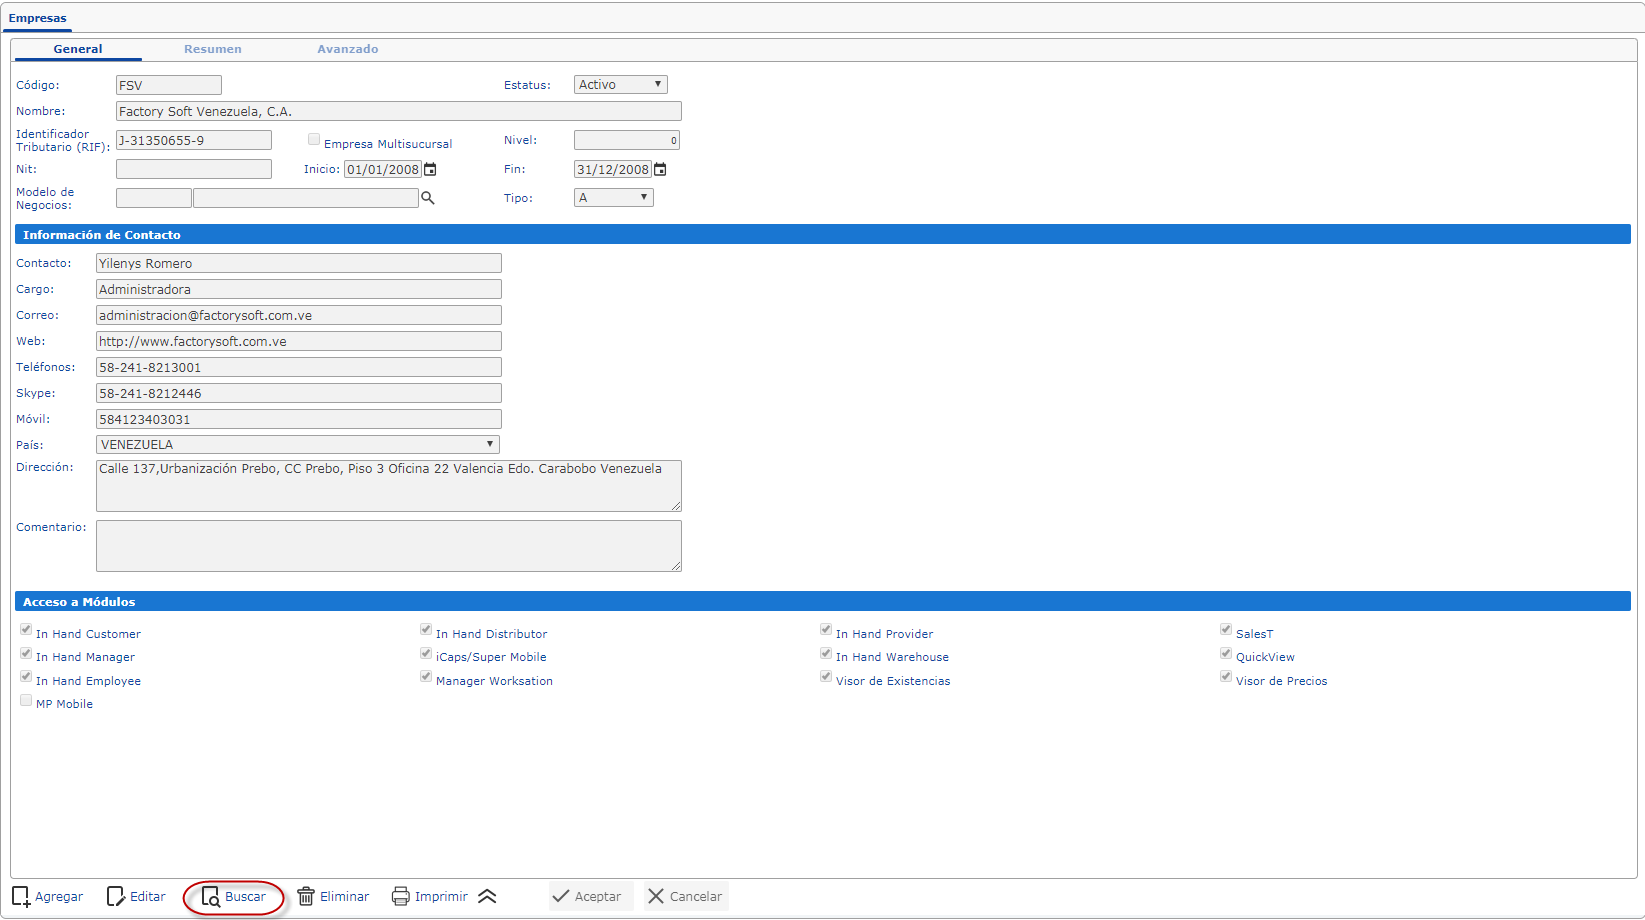The image size is (1645, 920).
Task: Click the Imprimir printer icon
Action: 401,897
